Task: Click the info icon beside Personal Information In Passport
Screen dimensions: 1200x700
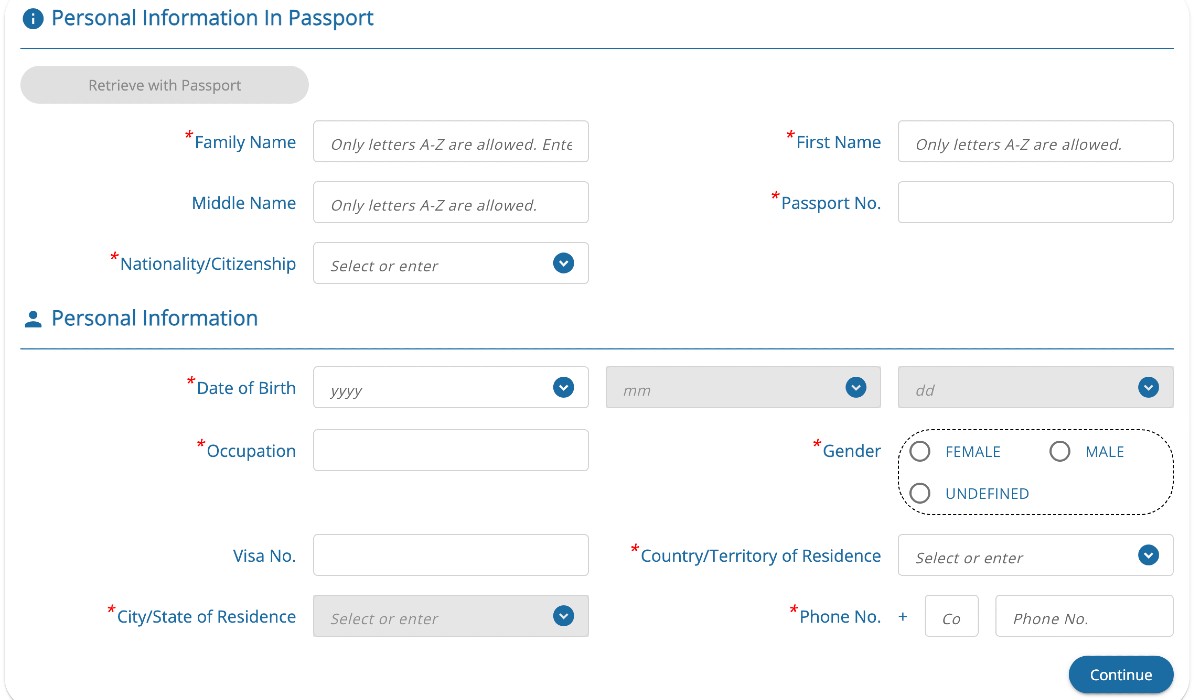Action: pos(33,19)
